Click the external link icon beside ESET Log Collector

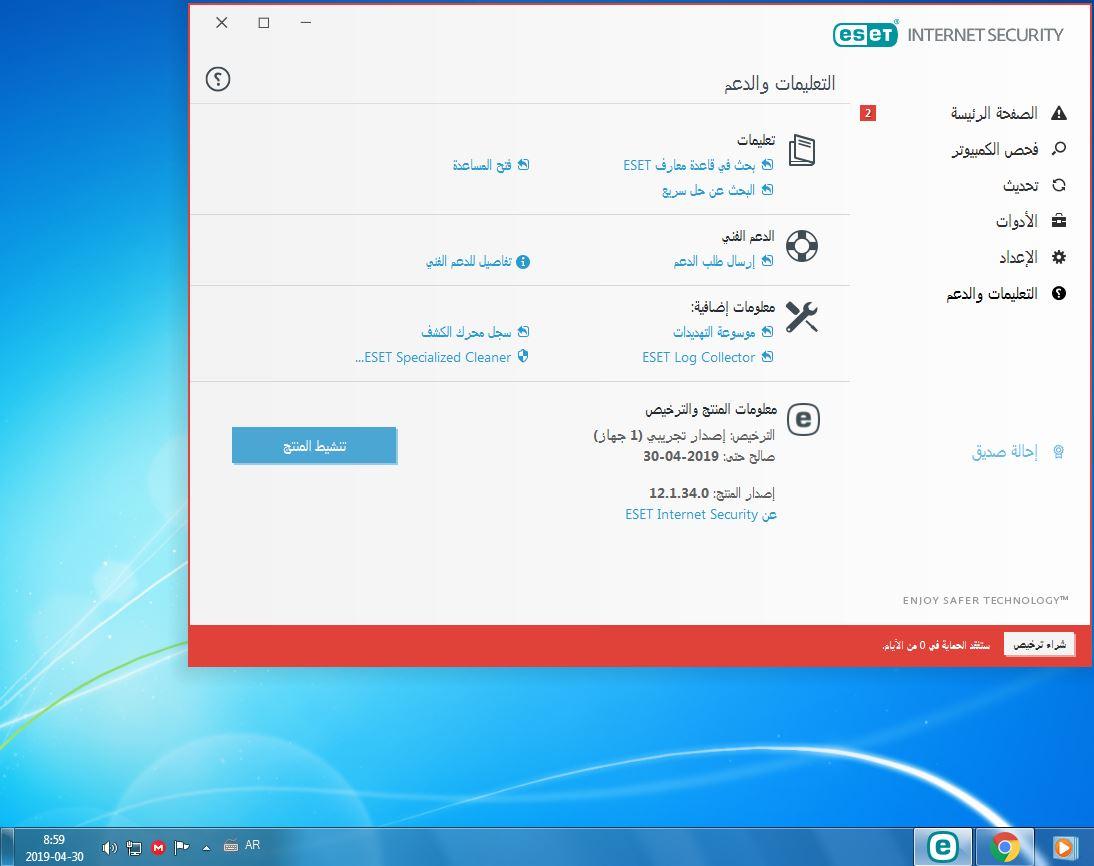click(x=767, y=357)
